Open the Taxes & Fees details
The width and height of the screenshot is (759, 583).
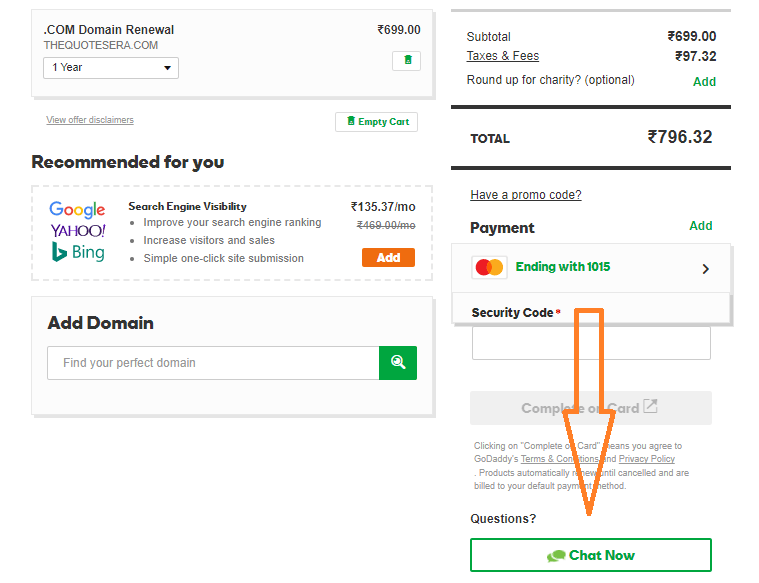click(502, 56)
